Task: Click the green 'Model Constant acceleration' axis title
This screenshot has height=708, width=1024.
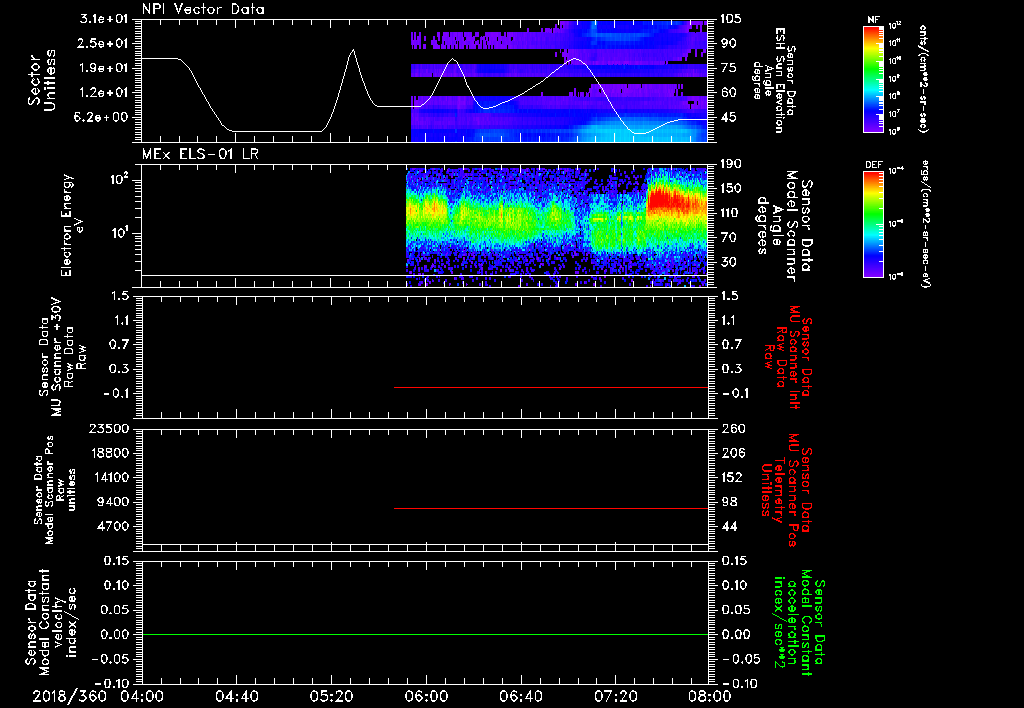Action: click(799, 622)
